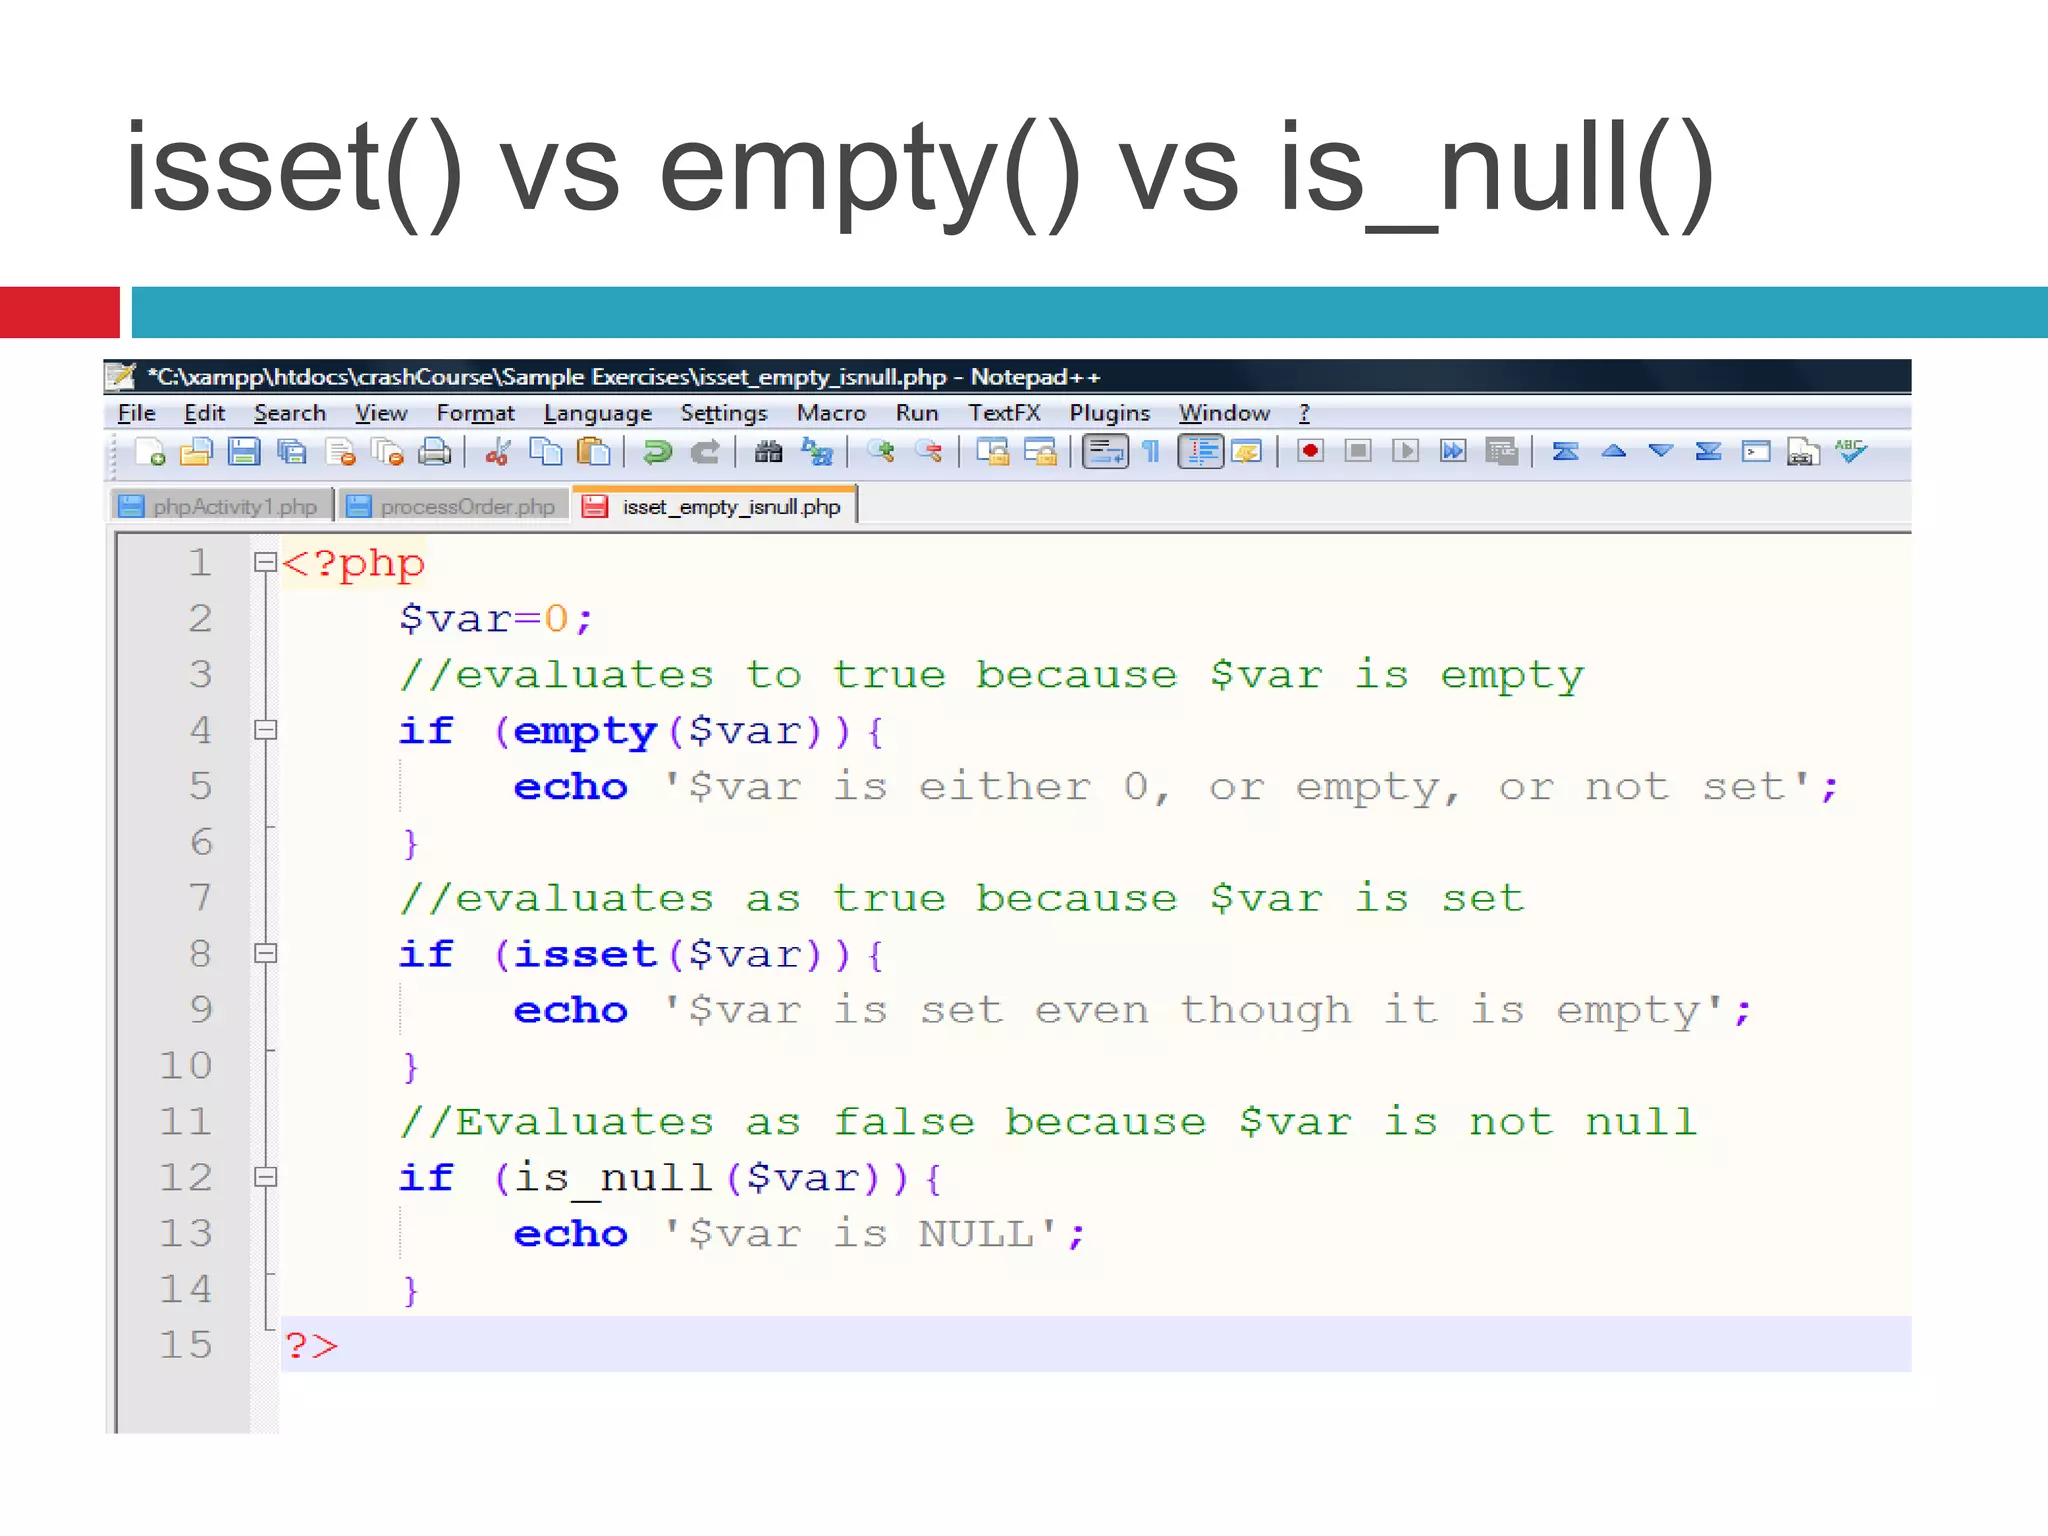Click the Redo arrow icon
This screenshot has width=2048, height=1536.
pyautogui.click(x=705, y=452)
